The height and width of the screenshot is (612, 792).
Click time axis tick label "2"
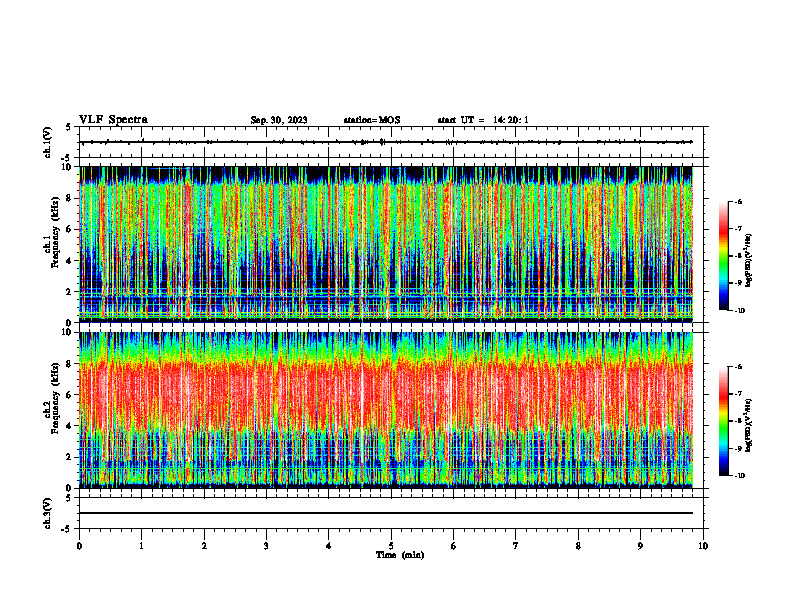tap(204, 546)
